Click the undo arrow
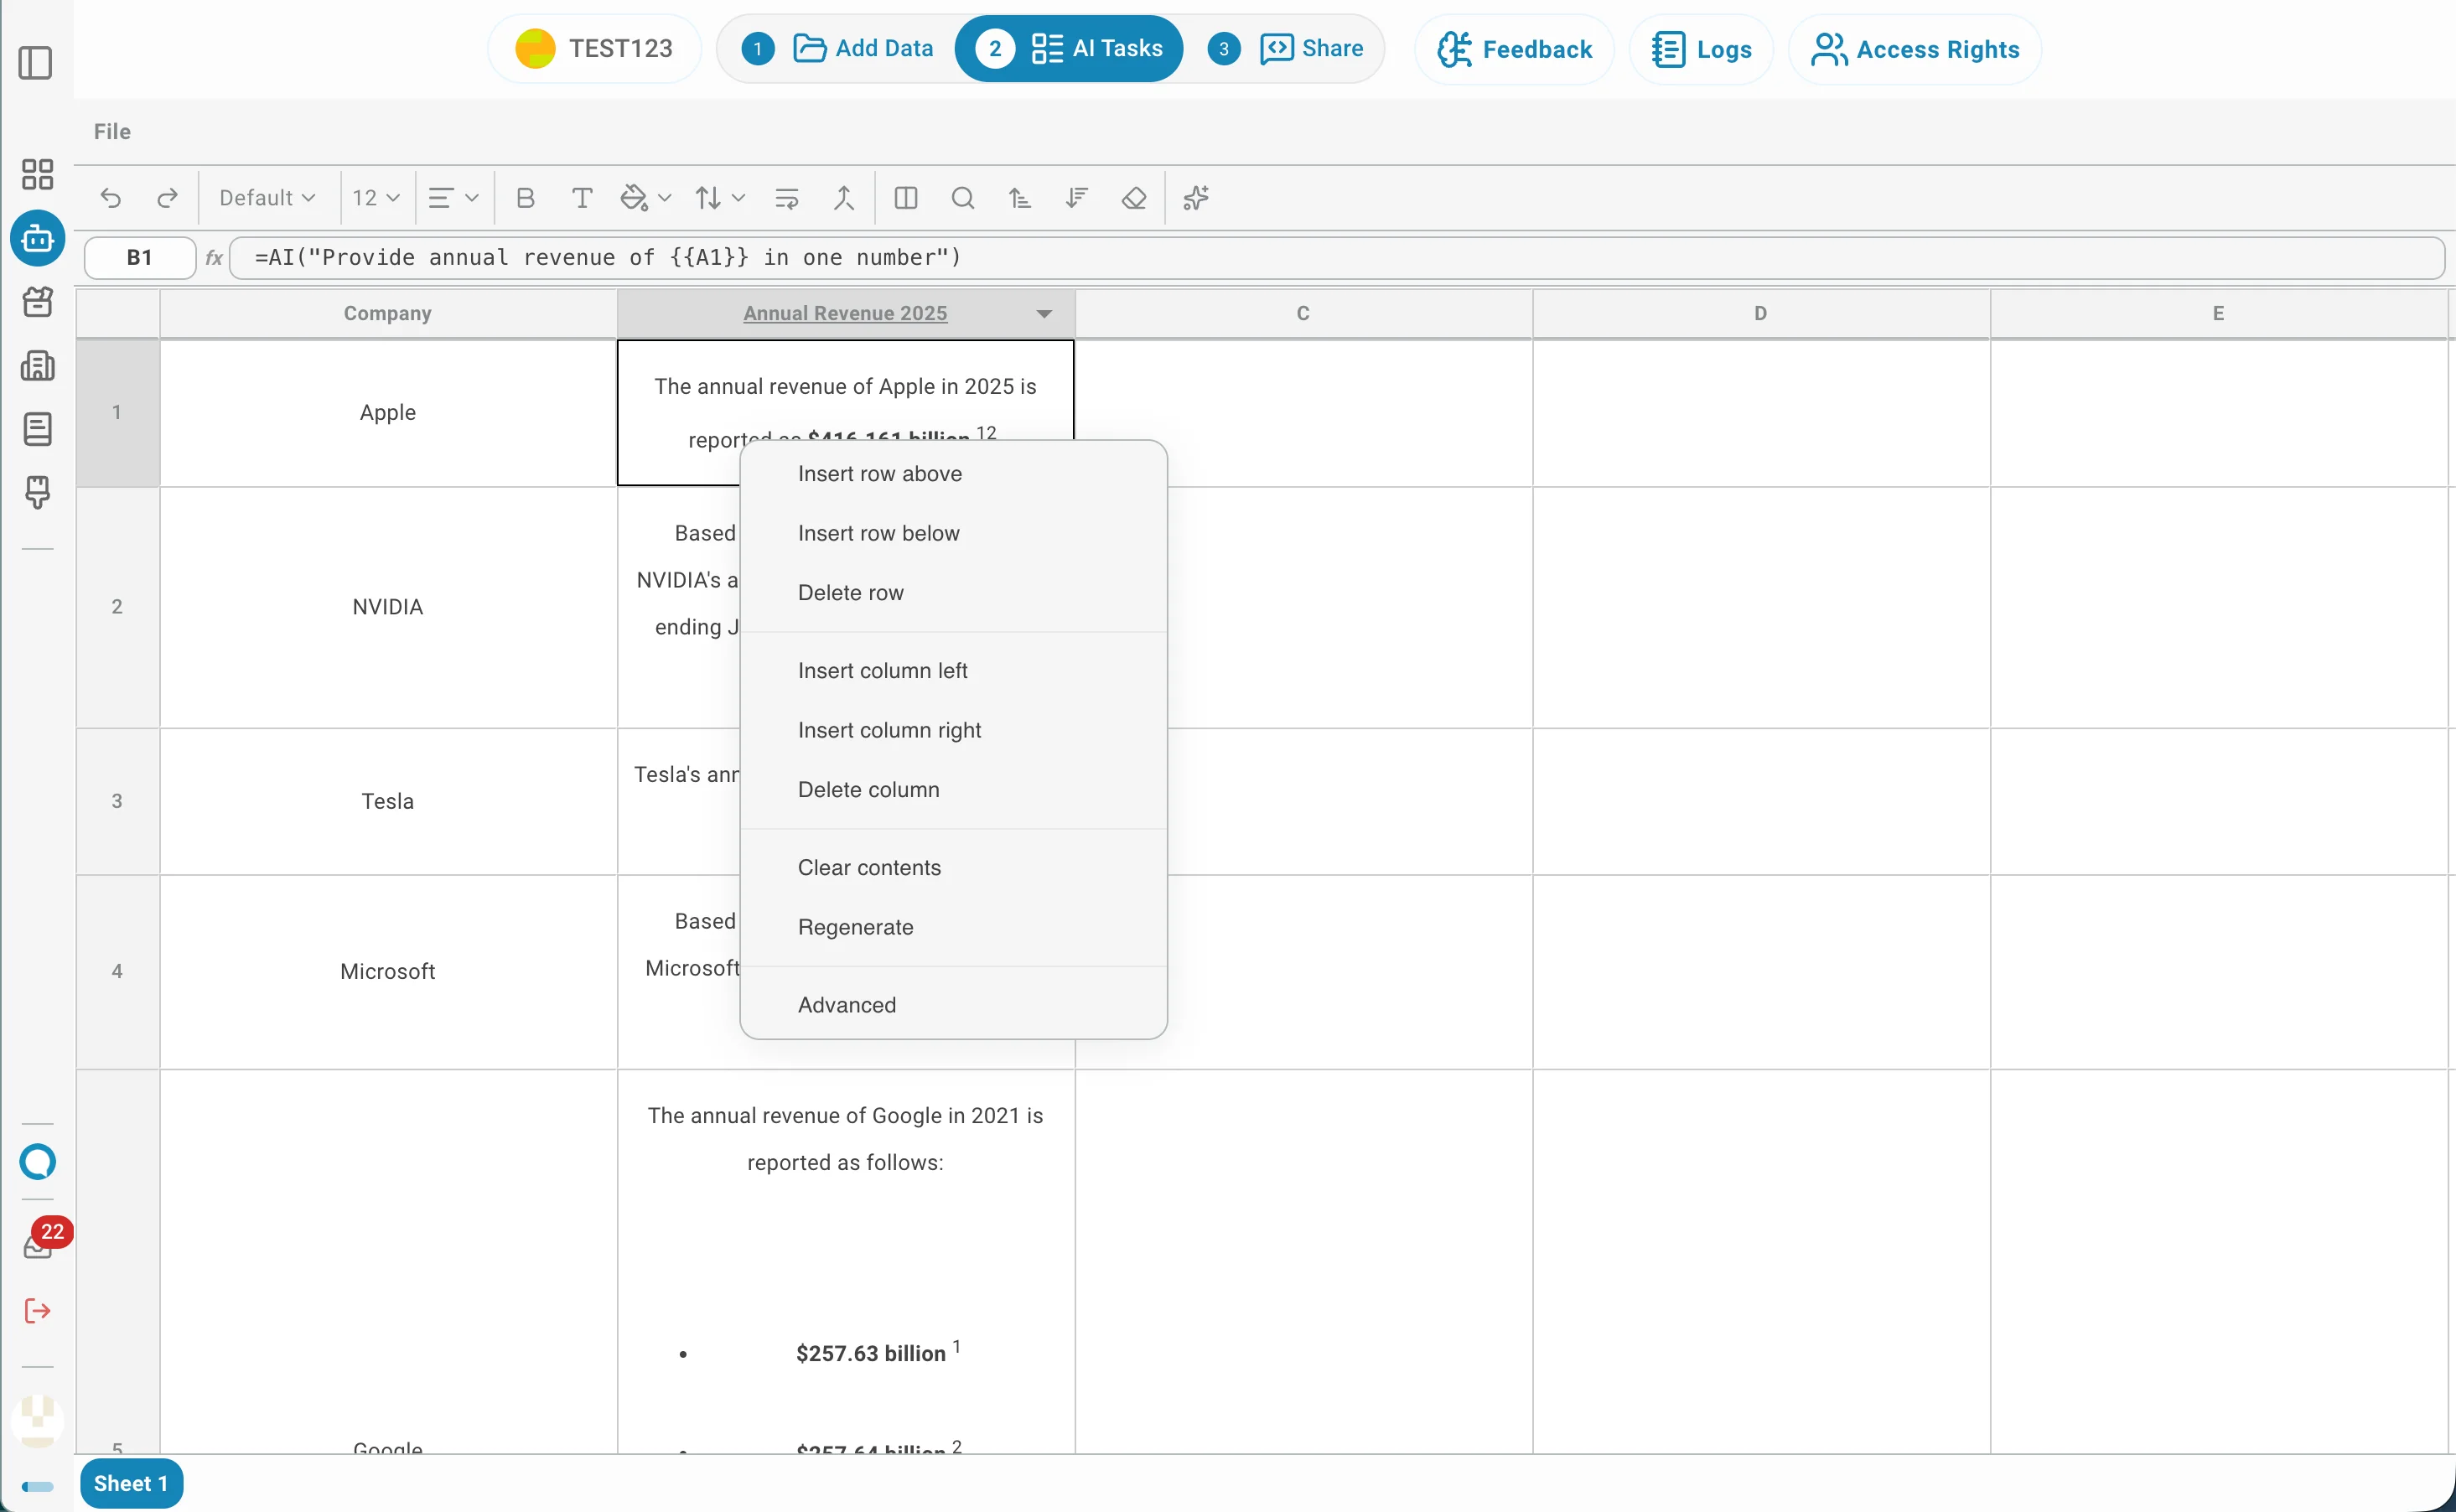The image size is (2456, 1512). pyautogui.click(x=111, y=198)
